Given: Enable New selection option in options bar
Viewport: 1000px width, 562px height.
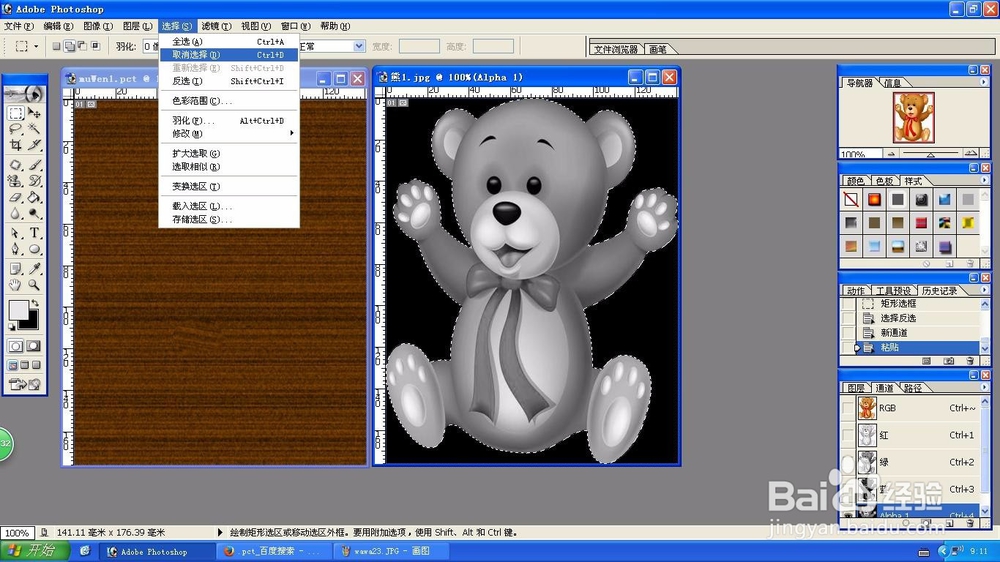Looking at the screenshot, I should [x=56, y=46].
